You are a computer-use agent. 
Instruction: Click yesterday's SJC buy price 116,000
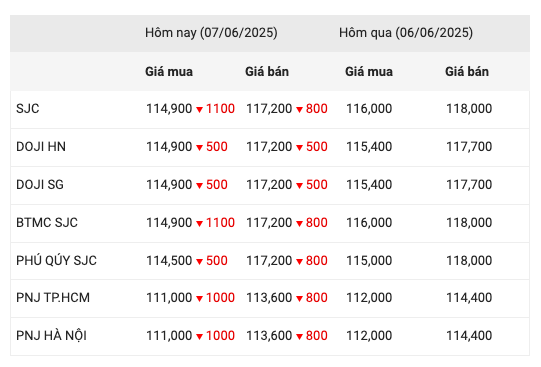369,109
